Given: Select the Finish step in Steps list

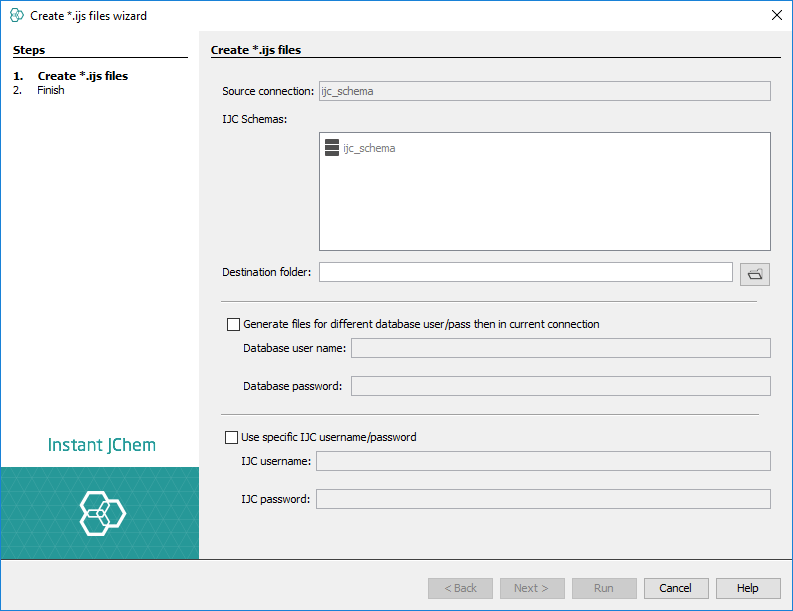Looking at the screenshot, I should [51, 90].
